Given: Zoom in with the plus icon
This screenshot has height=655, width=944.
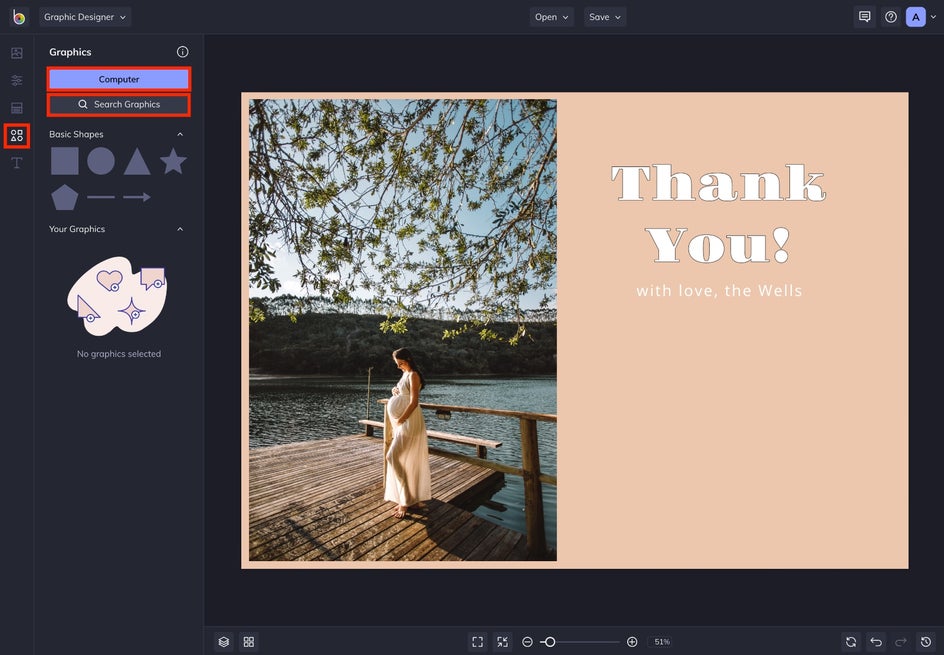Looking at the screenshot, I should tap(632, 642).
